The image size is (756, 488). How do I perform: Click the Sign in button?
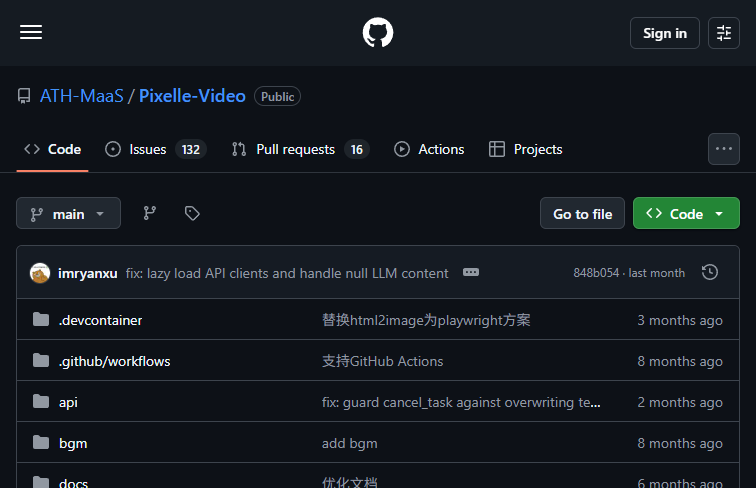[x=664, y=33]
